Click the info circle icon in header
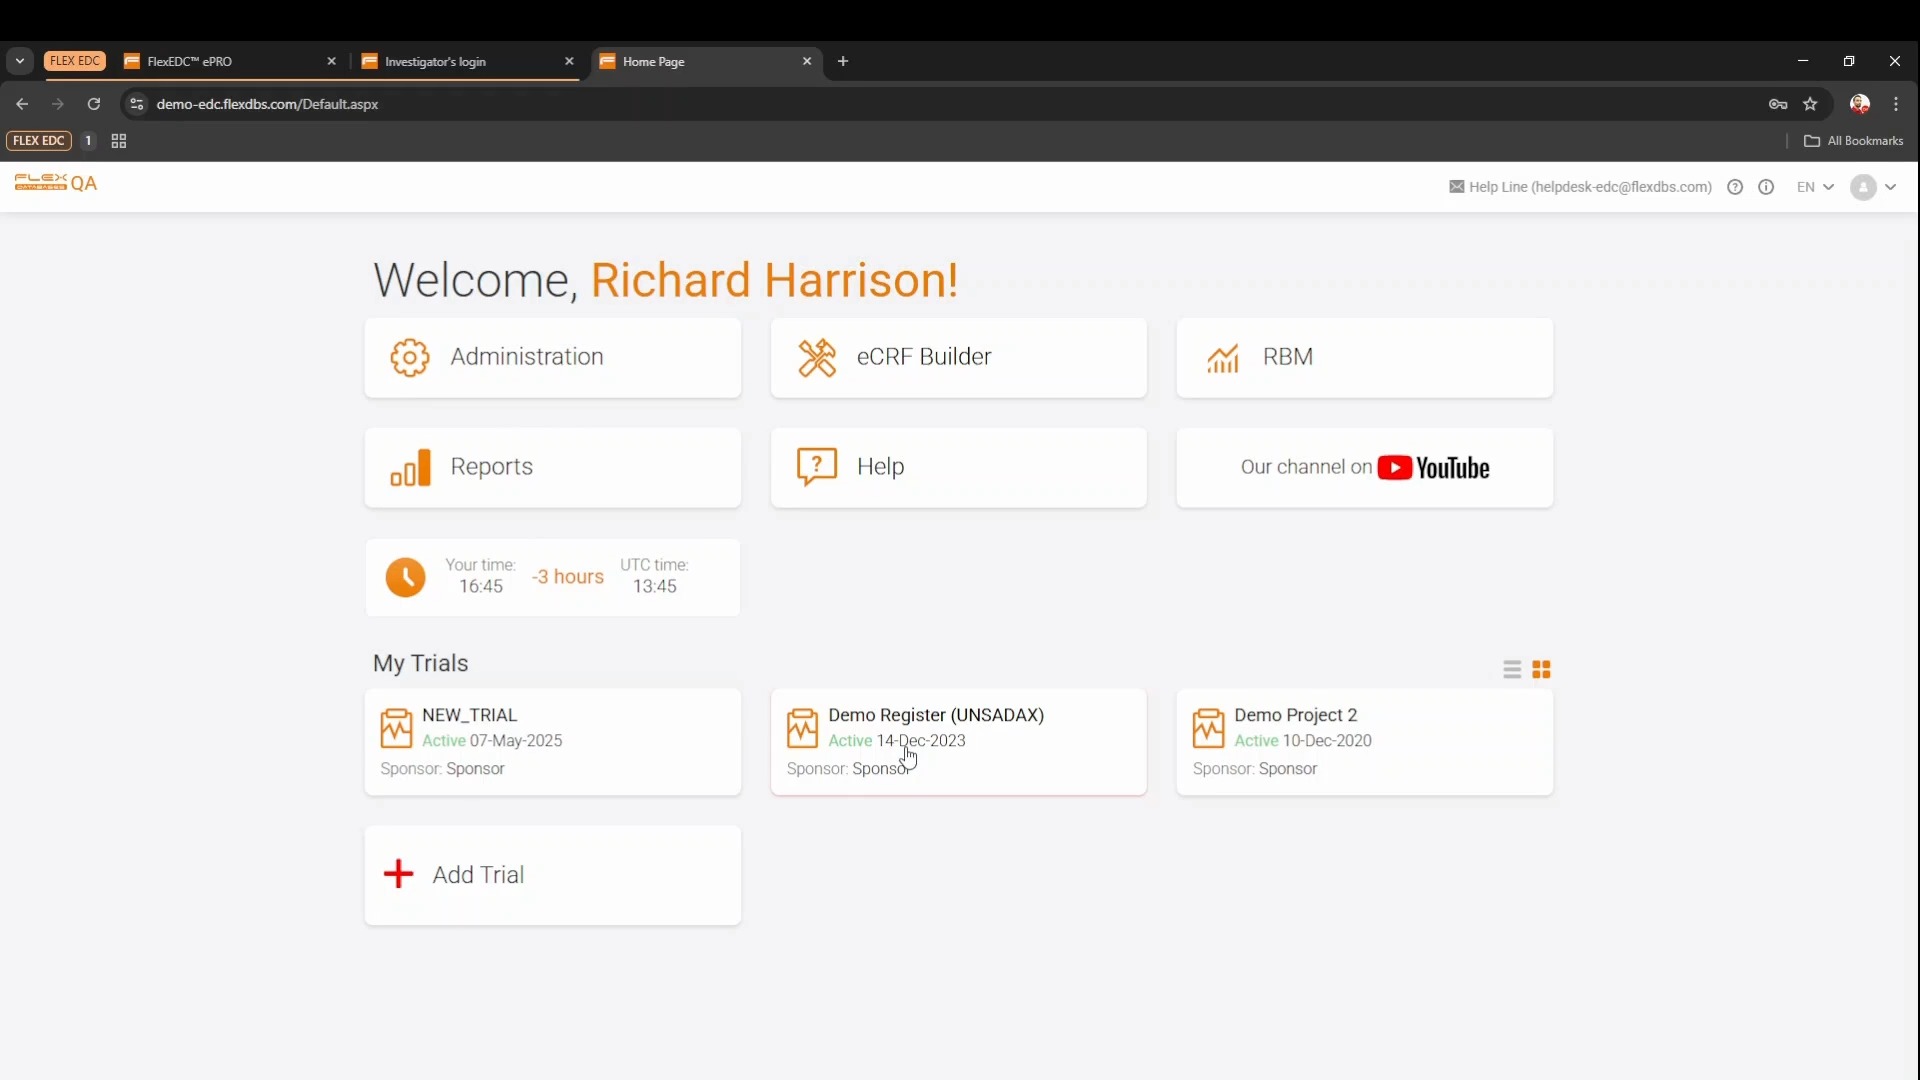Viewport: 1920px width, 1080px height. (x=1766, y=187)
